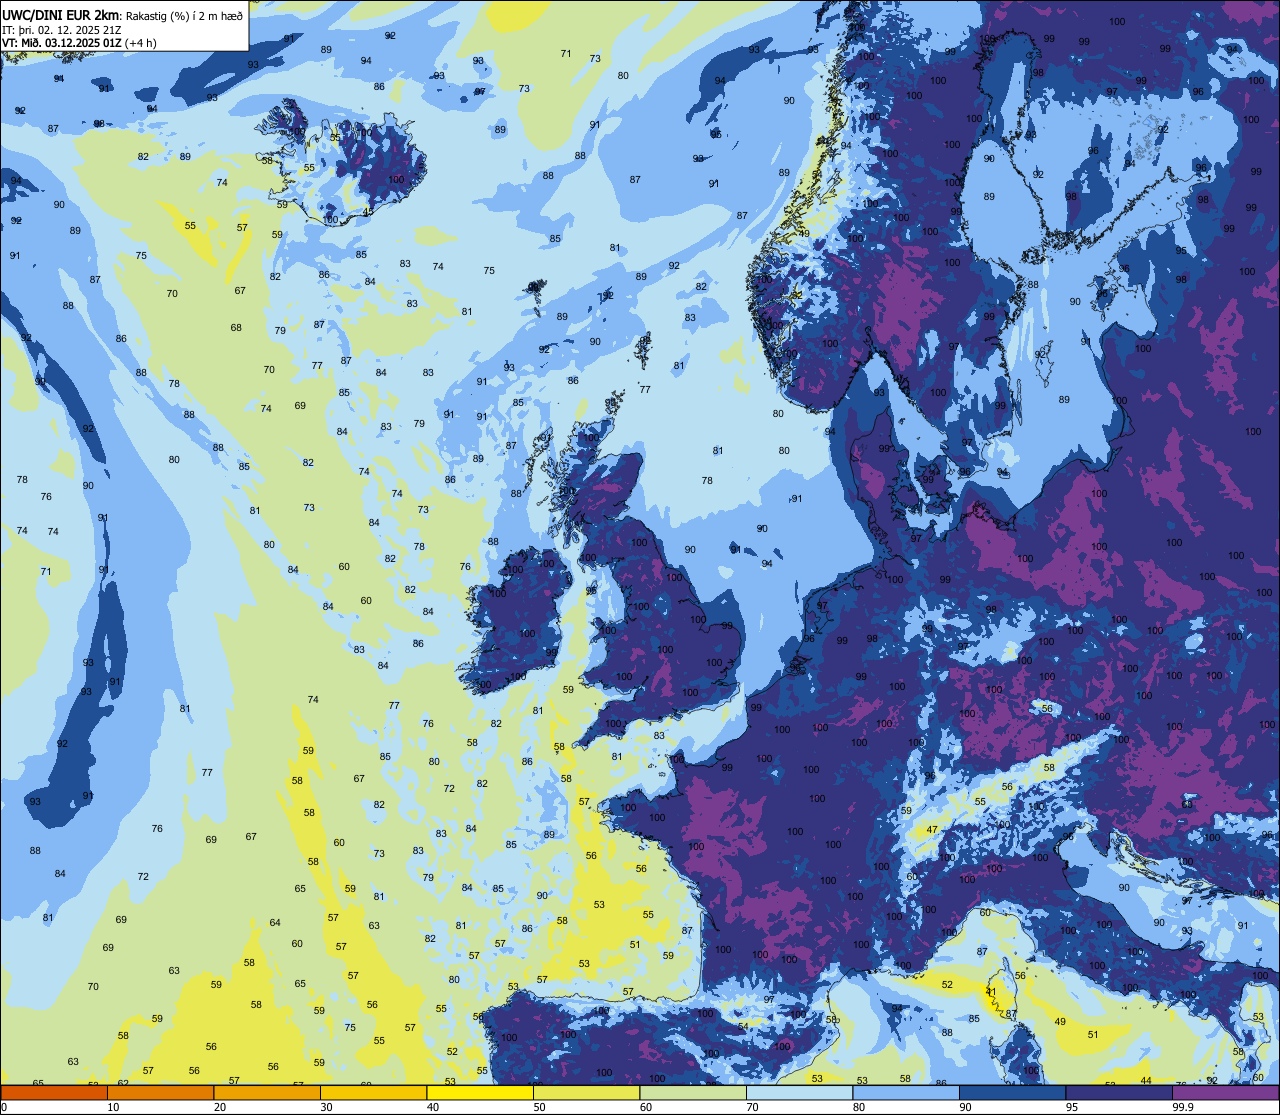The height and width of the screenshot is (1115, 1280).
Task: Pick the 20–30 legend color band
Action: [267, 1092]
